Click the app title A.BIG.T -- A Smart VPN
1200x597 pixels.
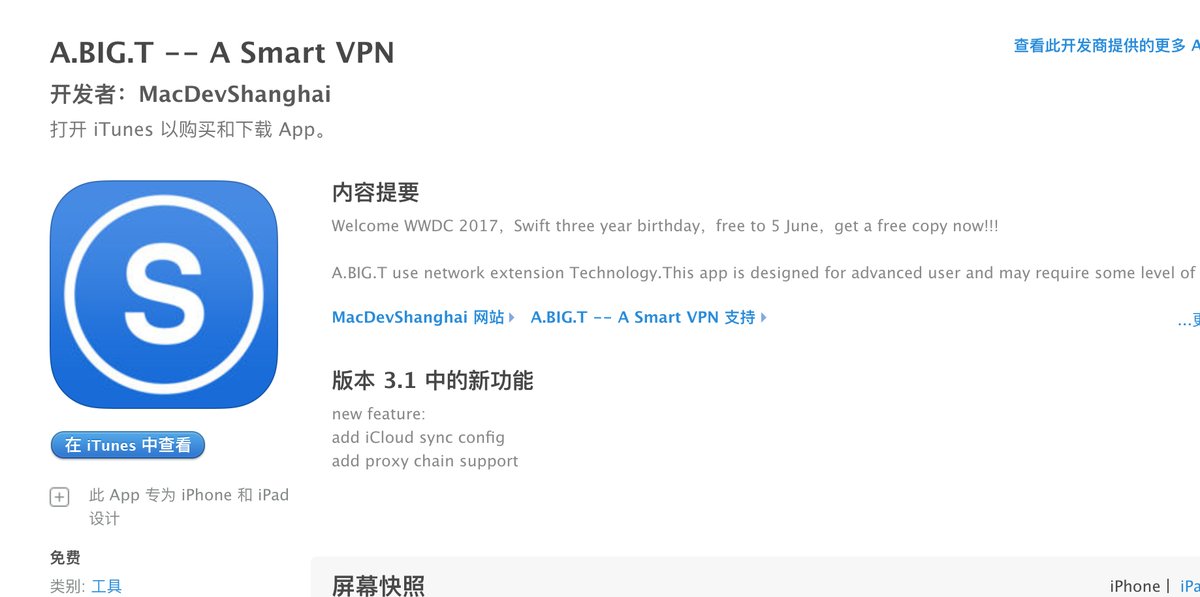tap(222, 52)
